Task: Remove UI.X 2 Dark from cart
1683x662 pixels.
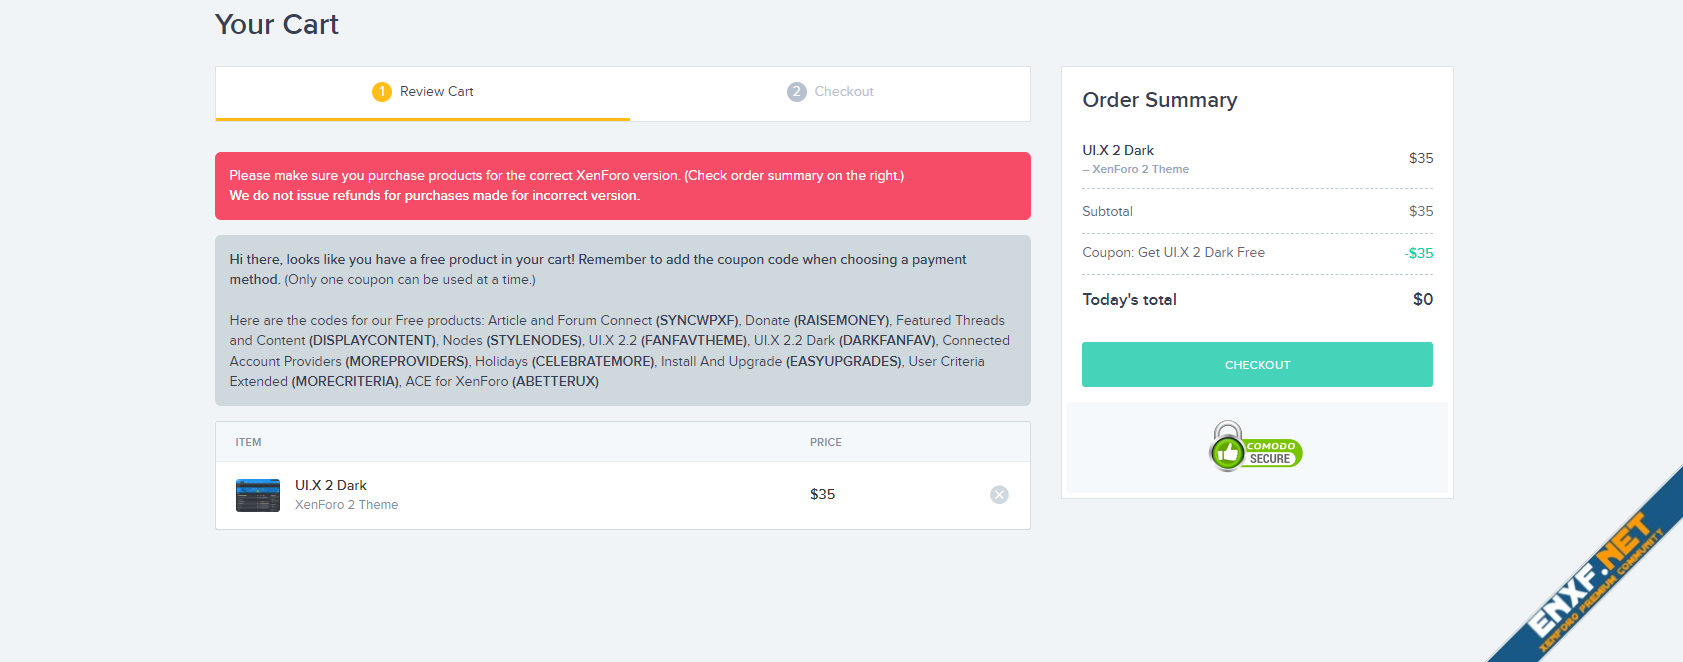Action: point(999,495)
